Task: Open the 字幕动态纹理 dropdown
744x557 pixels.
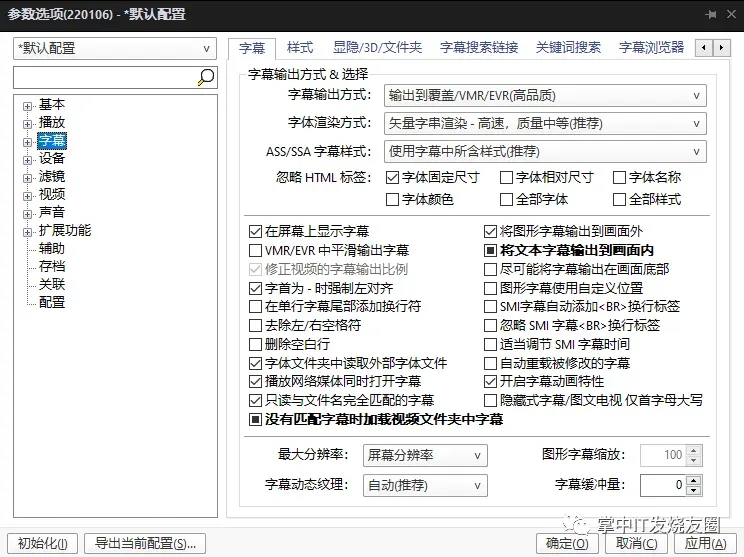Action: point(425,485)
